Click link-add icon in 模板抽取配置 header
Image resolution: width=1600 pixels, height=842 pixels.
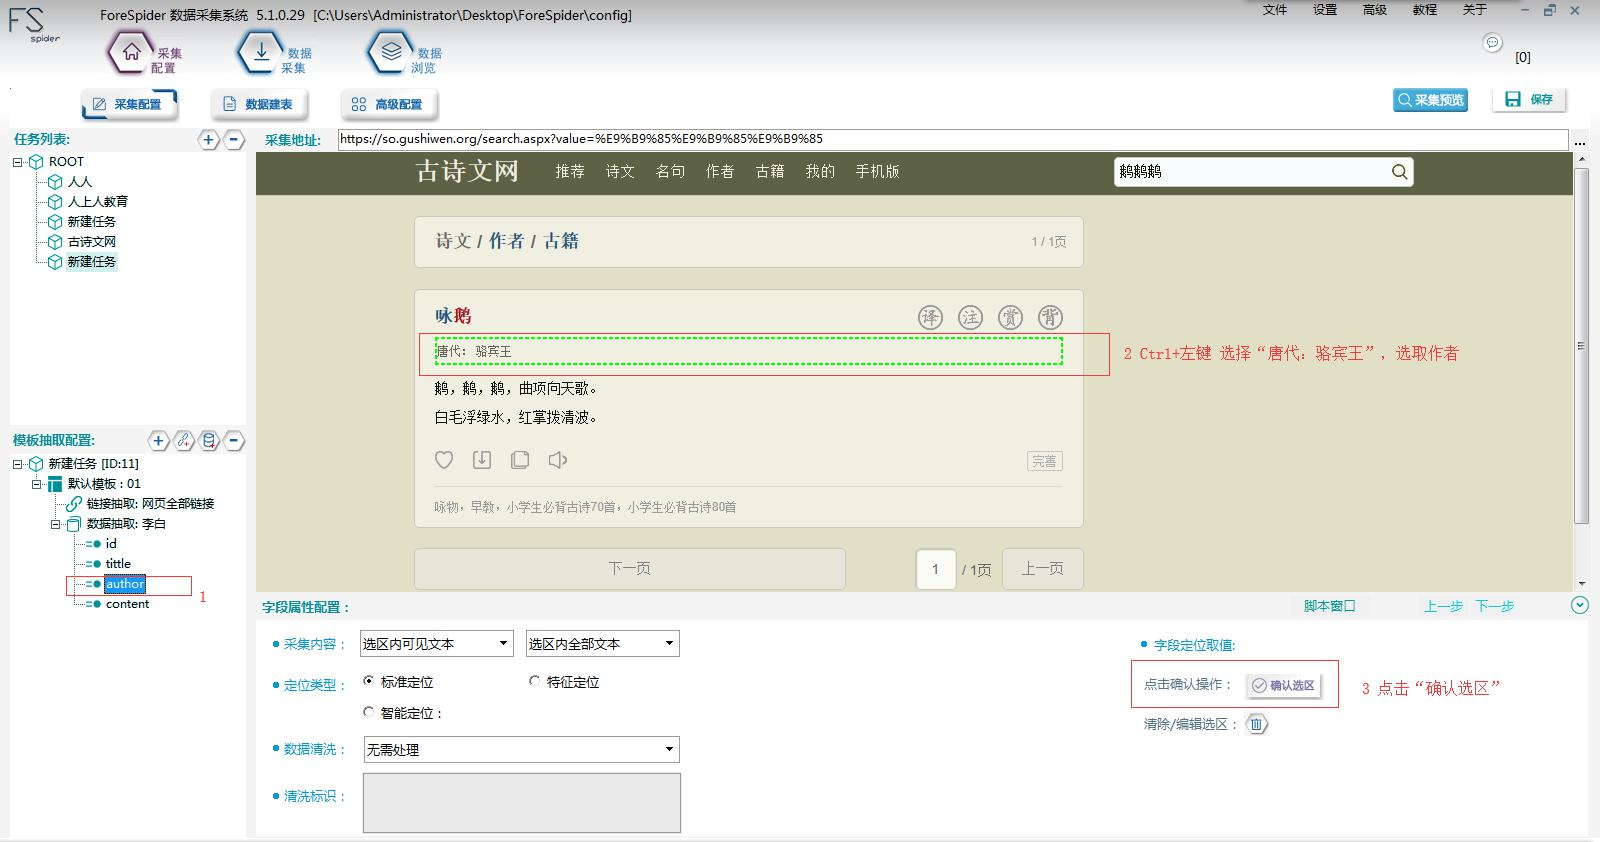click(184, 440)
